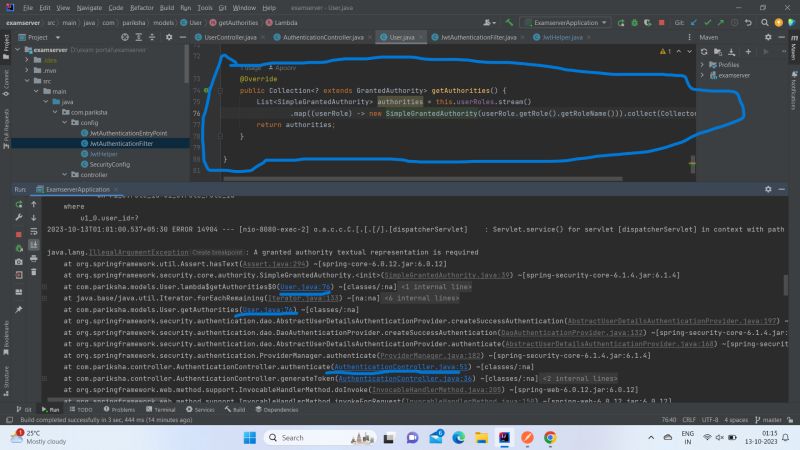This screenshot has width=800, height=450.
Task: Select opened file target icon in Project panel
Action: (x=125, y=37)
